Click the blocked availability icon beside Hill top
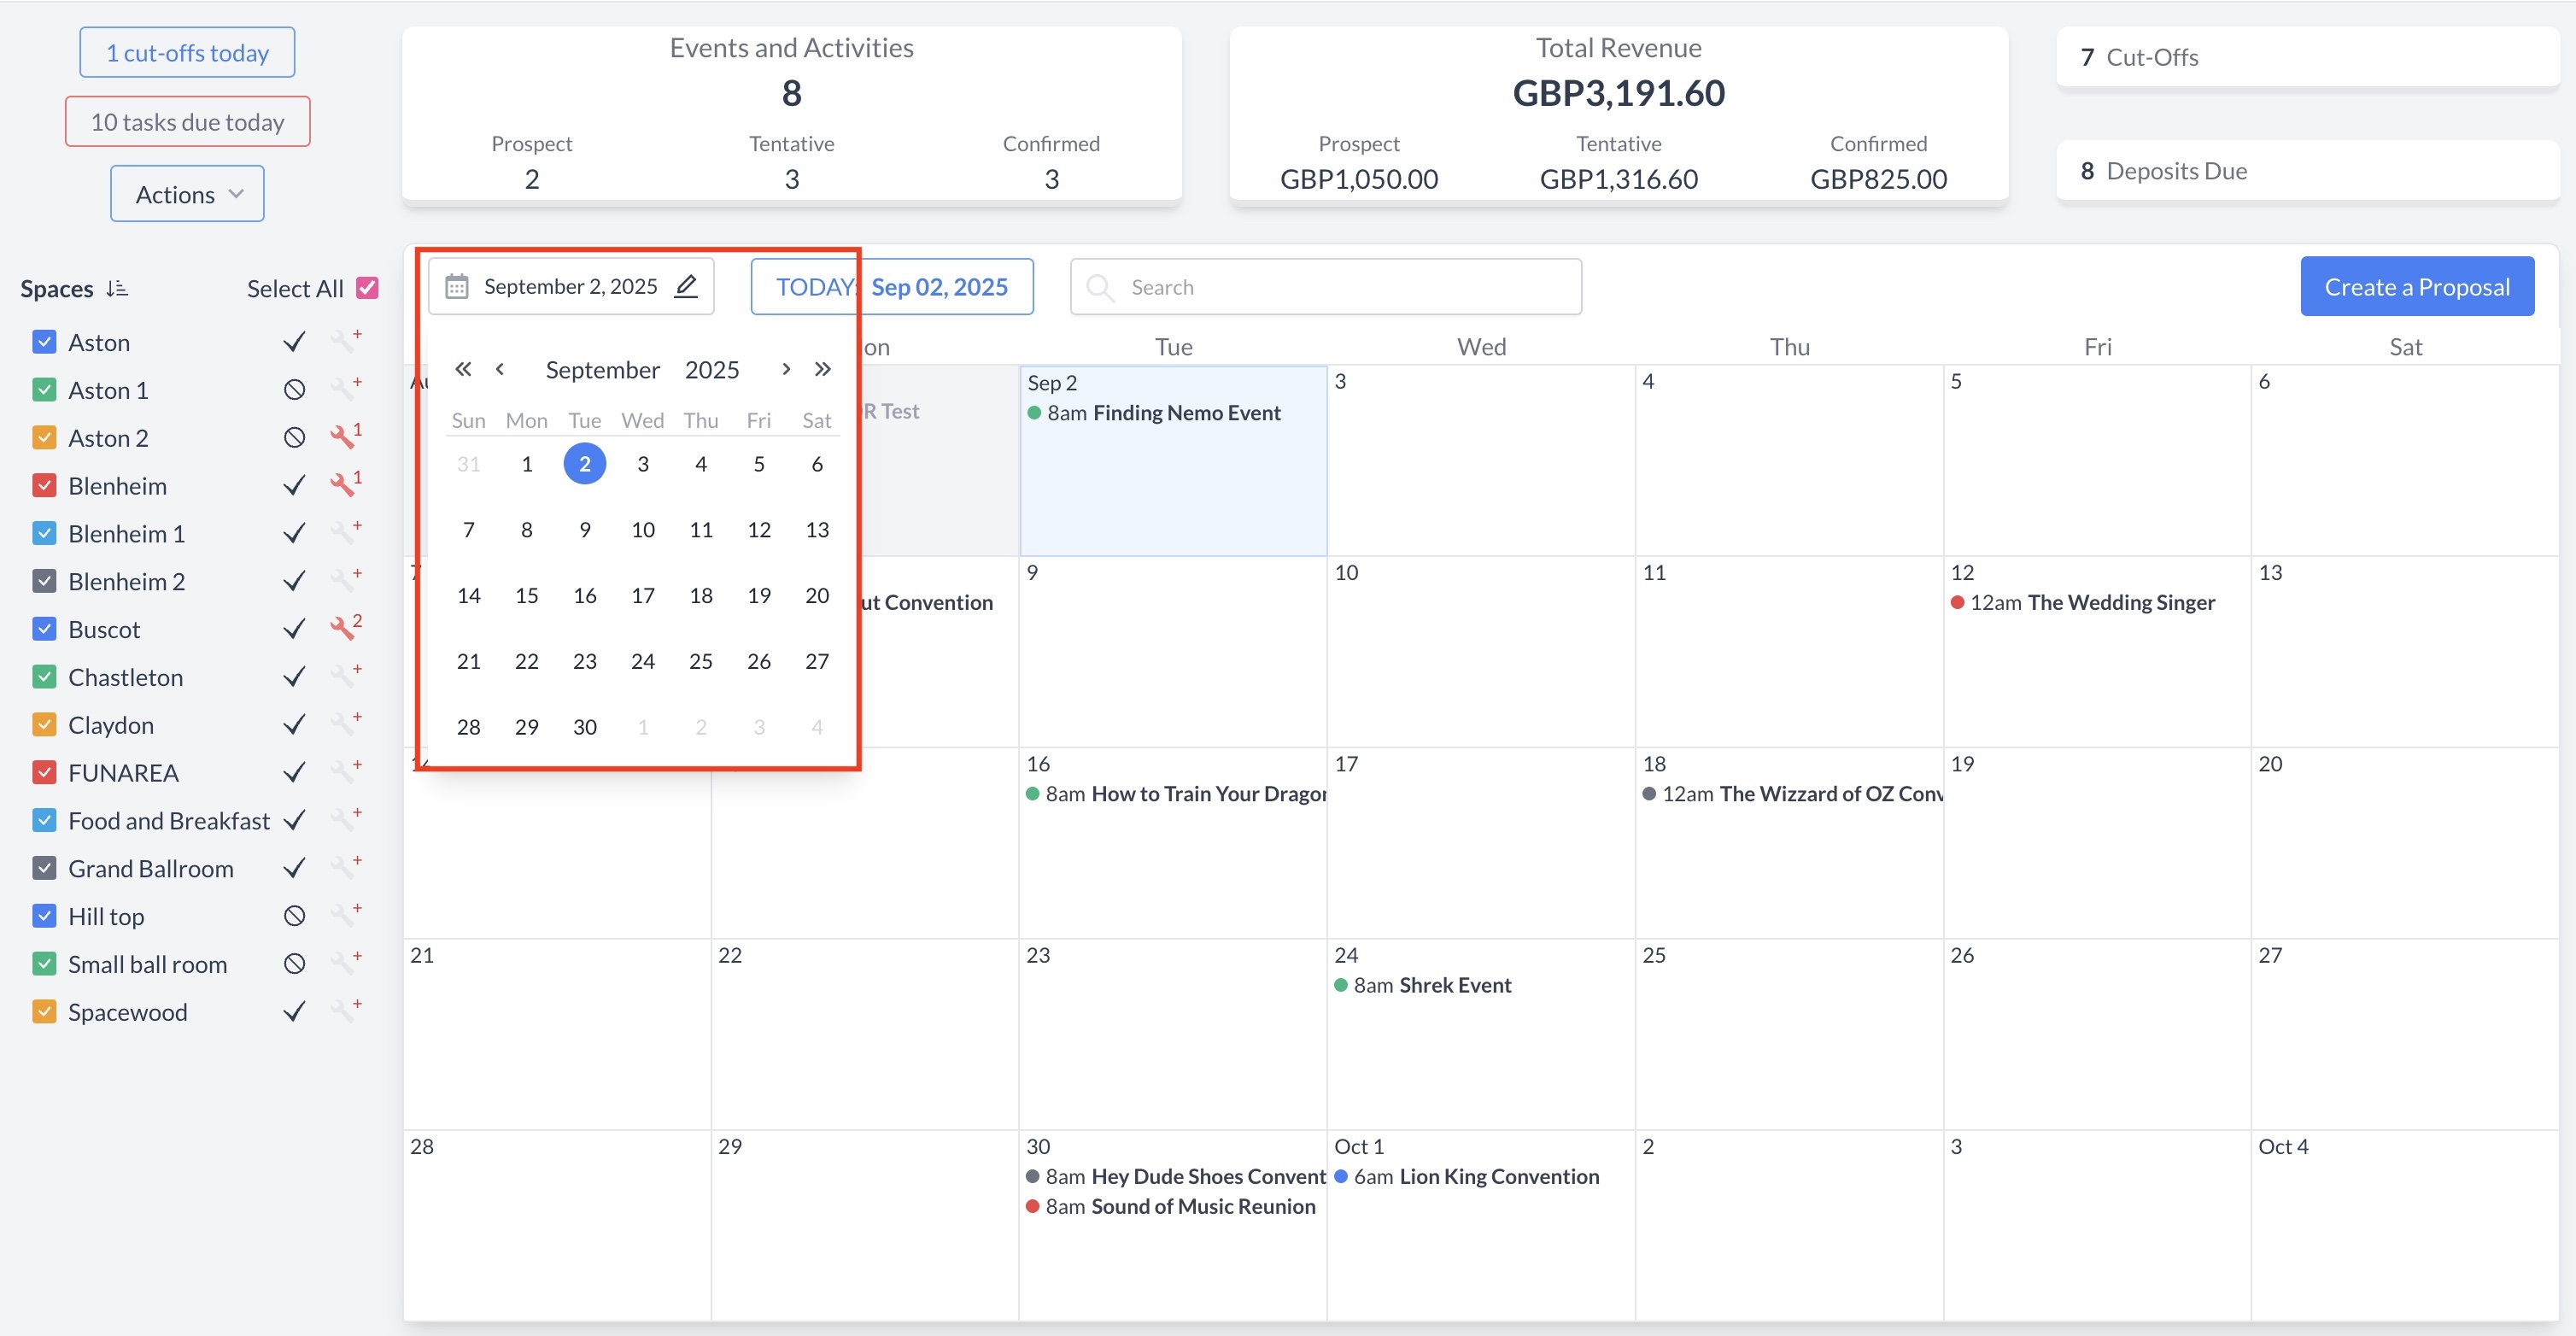Viewport: 2576px width, 1336px height. (x=293, y=915)
